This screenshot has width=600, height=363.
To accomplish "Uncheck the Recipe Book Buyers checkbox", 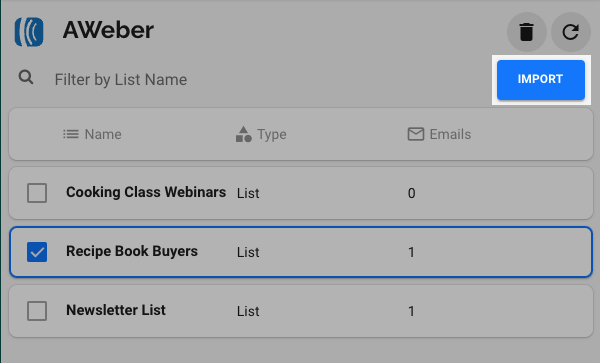I will (x=37, y=252).
